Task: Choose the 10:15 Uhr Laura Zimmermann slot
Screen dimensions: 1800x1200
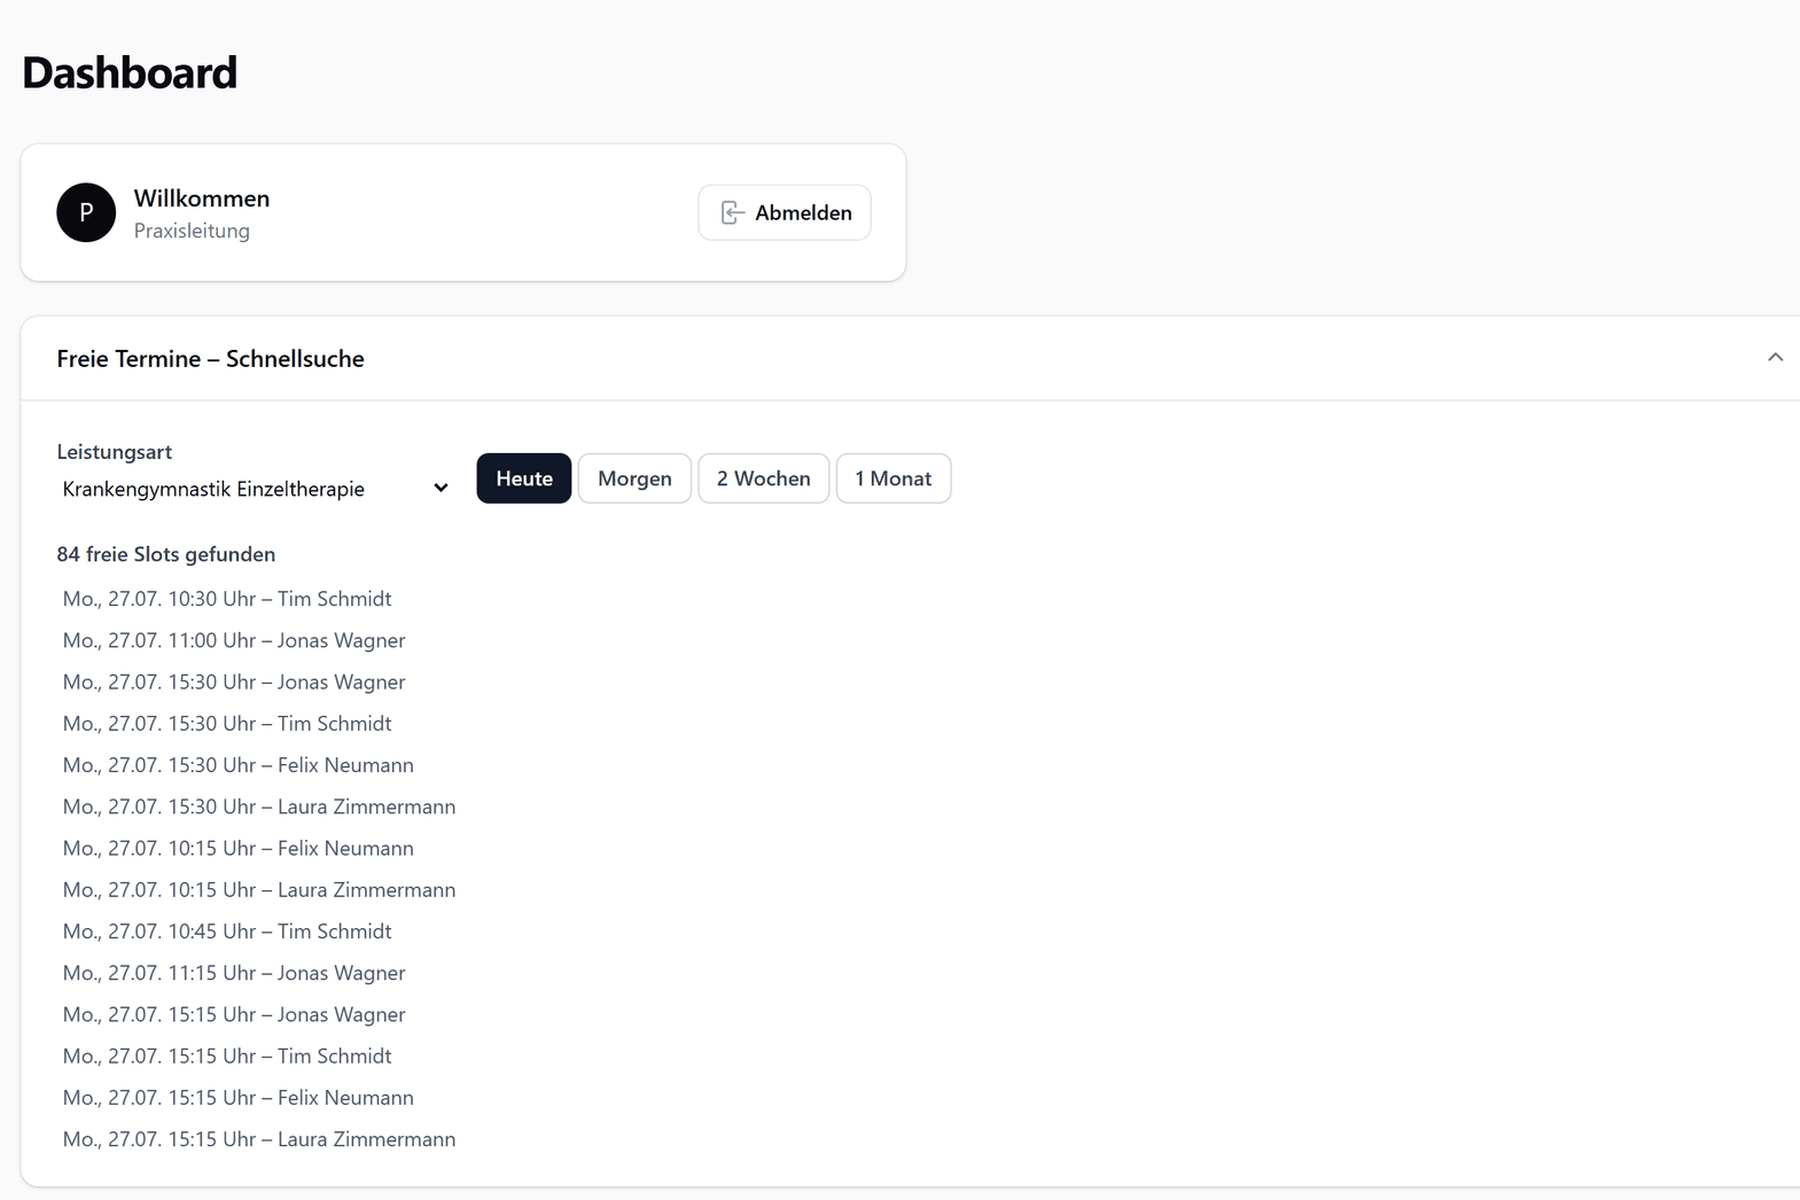Action: (259, 890)
